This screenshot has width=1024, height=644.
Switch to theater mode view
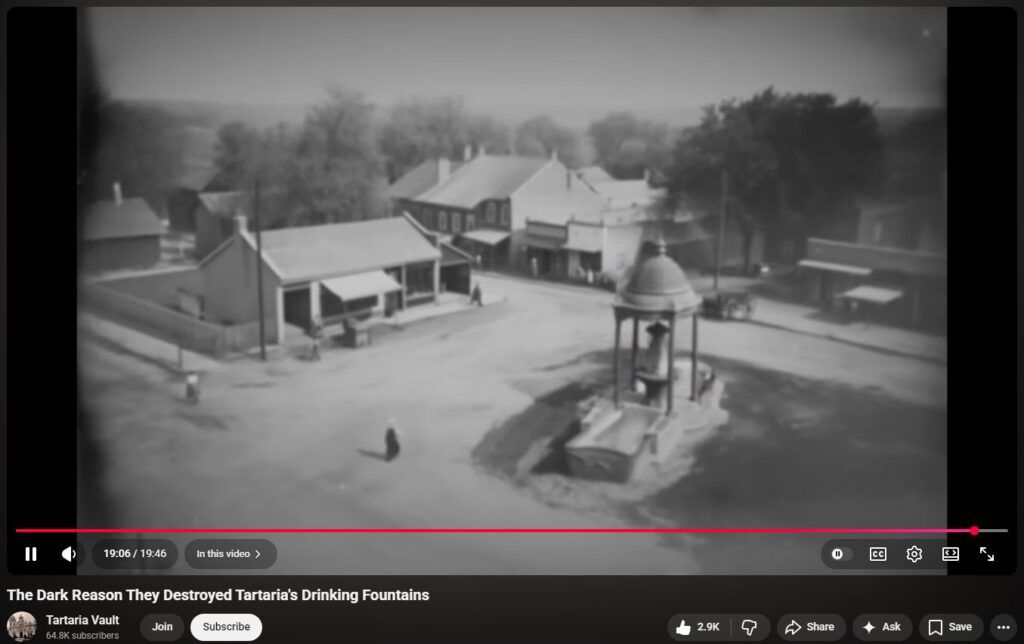tap(950, 554)
